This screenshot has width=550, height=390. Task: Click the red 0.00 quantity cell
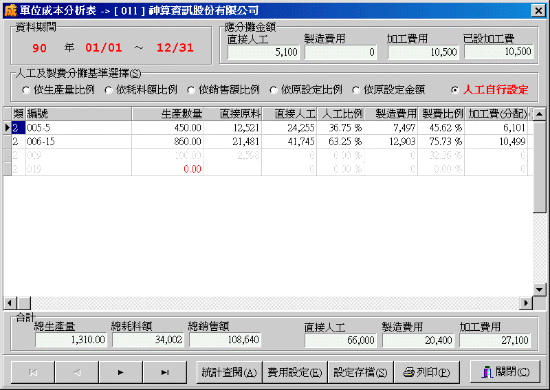168,169
